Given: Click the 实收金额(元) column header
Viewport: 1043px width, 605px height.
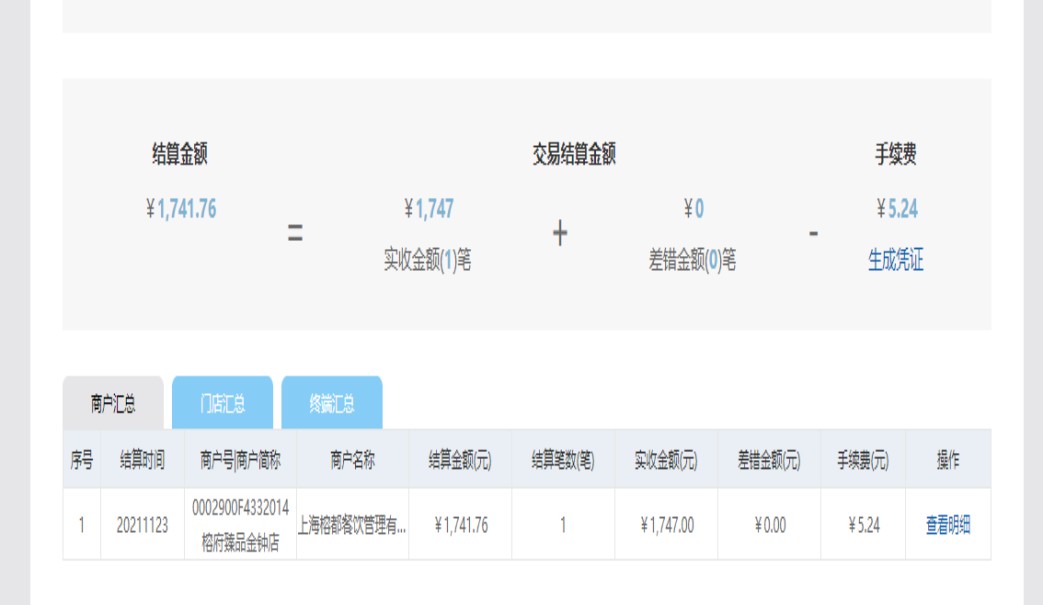Looking at the screenshot, I should tap(666, 460).
